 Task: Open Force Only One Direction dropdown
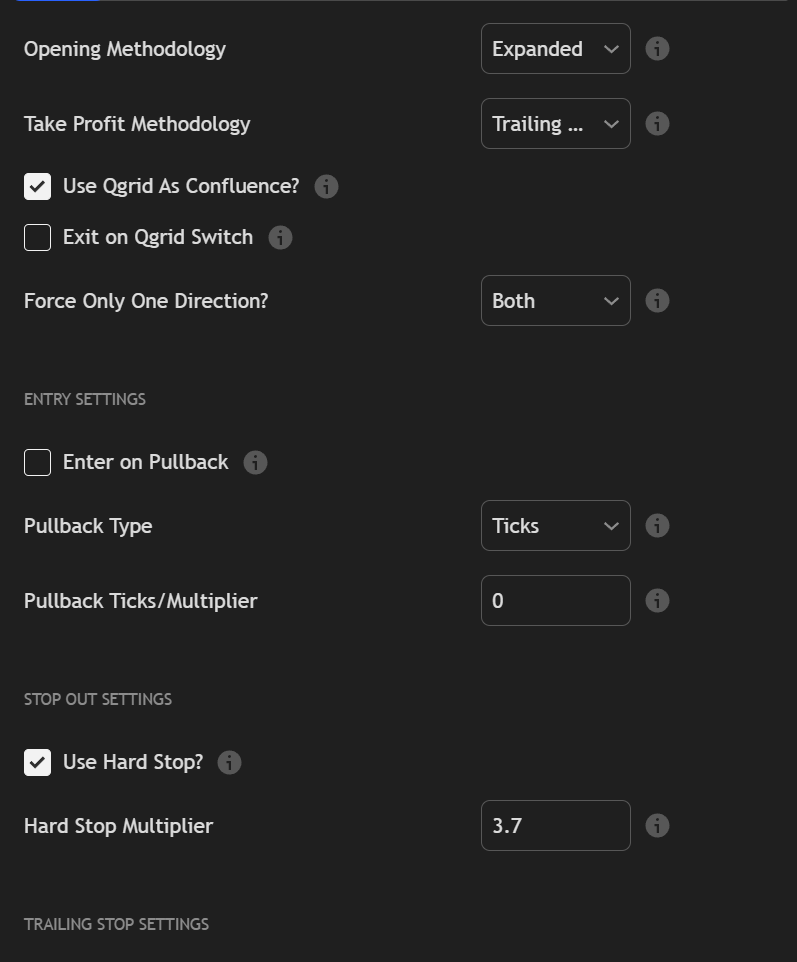[x=555, y=301]
